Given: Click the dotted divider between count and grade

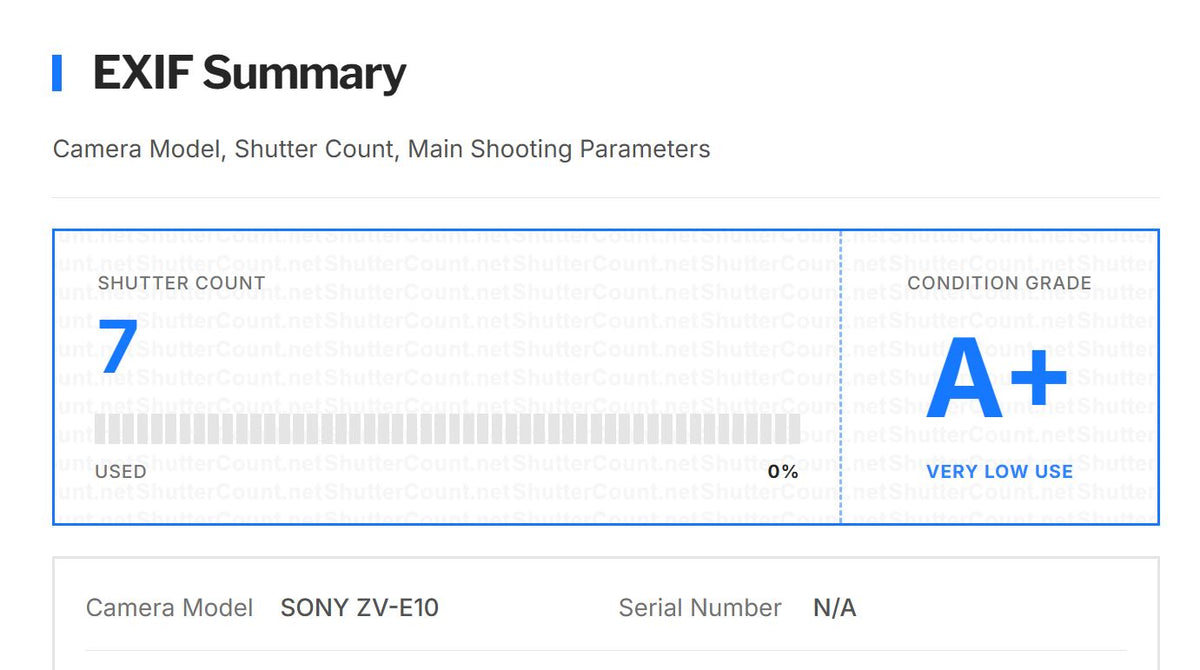Looking at the screenshot, I should click(x=841, y=376).
